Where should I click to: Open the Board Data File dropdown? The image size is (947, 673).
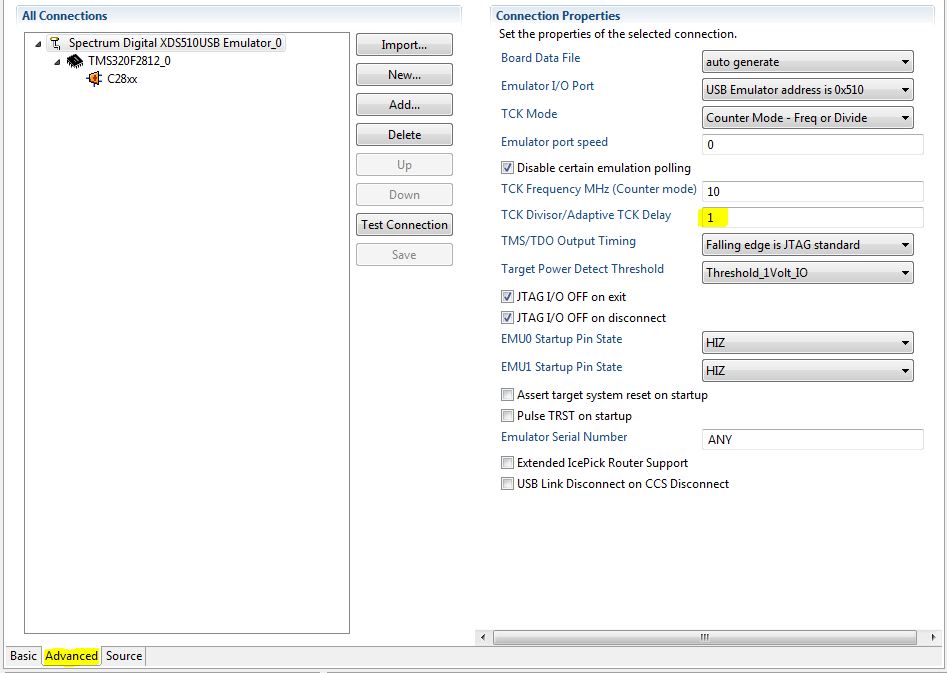point(906,61)
